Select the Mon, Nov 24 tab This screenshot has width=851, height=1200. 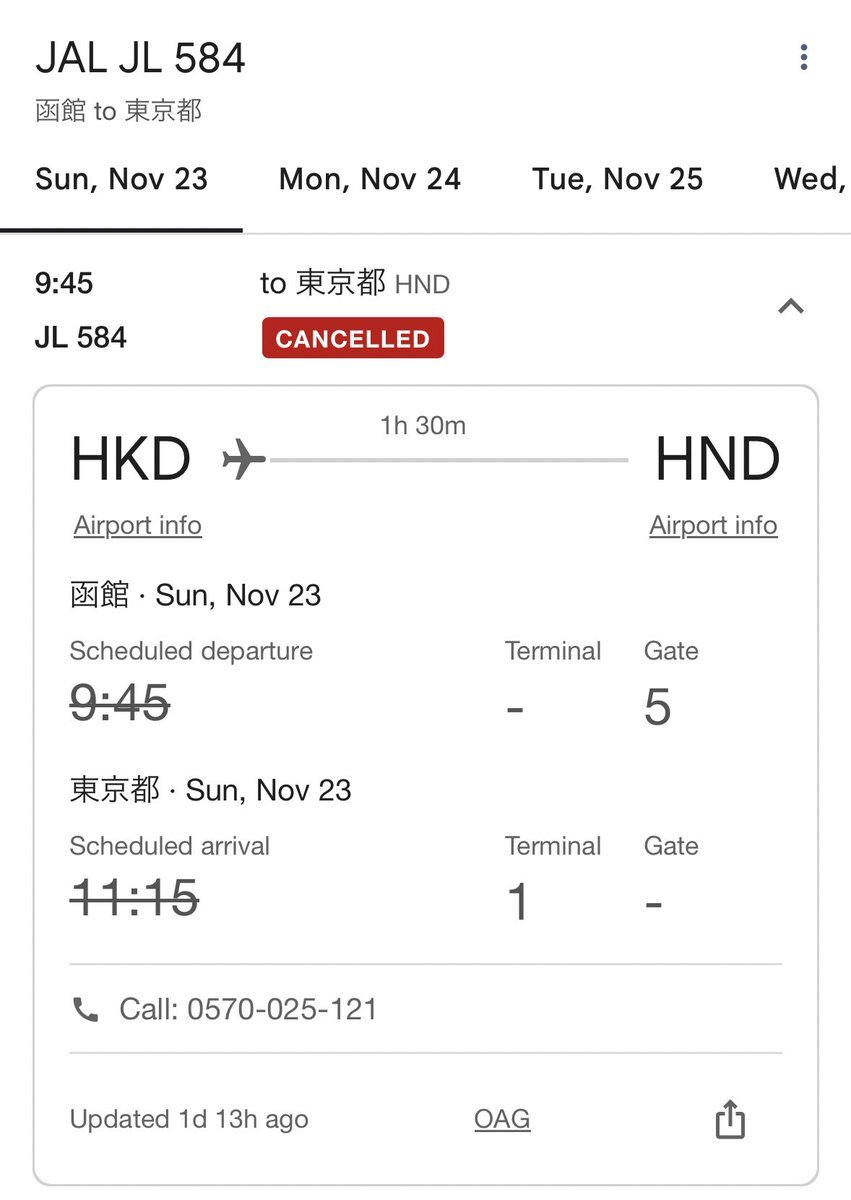[370, 179]
